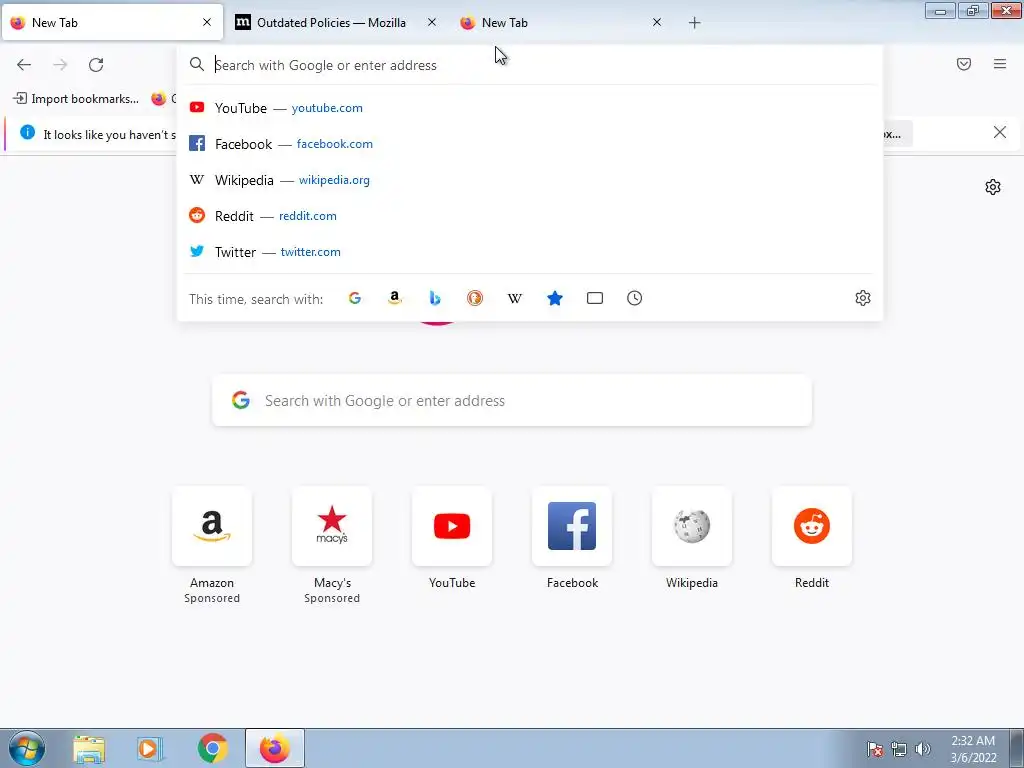This screenshot has width=1024, height=768.
Task: Open a new tab with plus button
Action: [694, 23]
